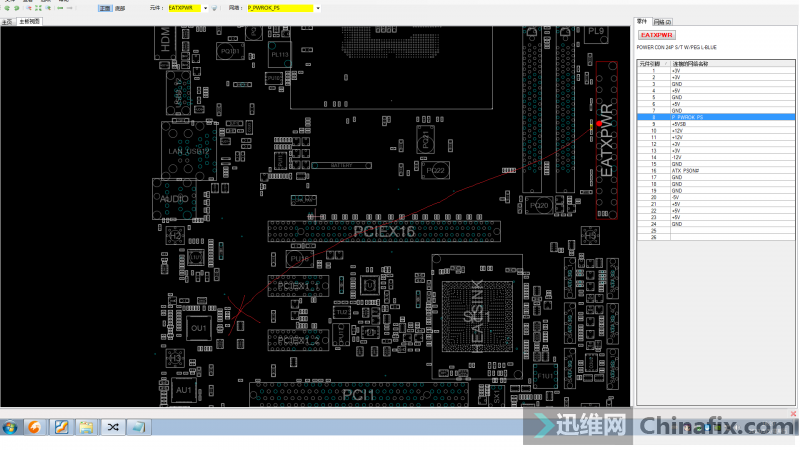
Task: Click the PCIEX1_1 slot on the board
Action: point(298,286)
